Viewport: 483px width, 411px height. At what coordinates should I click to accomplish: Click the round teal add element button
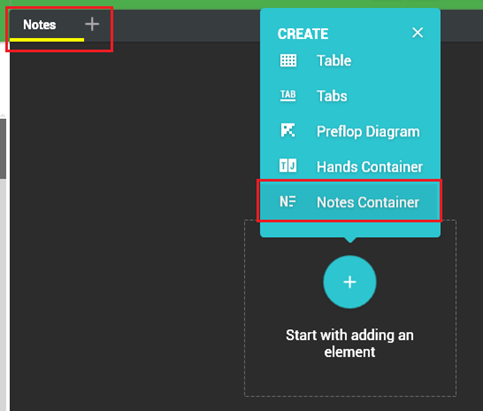pos(350,282)
